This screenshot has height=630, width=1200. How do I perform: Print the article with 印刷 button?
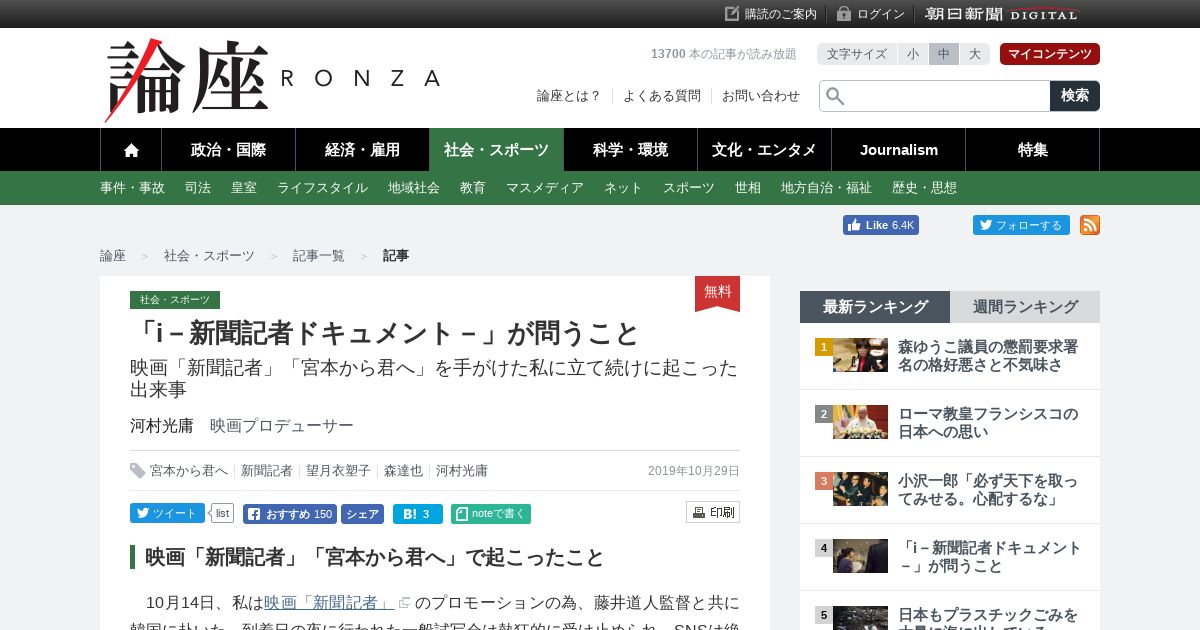tap(713, 512)
